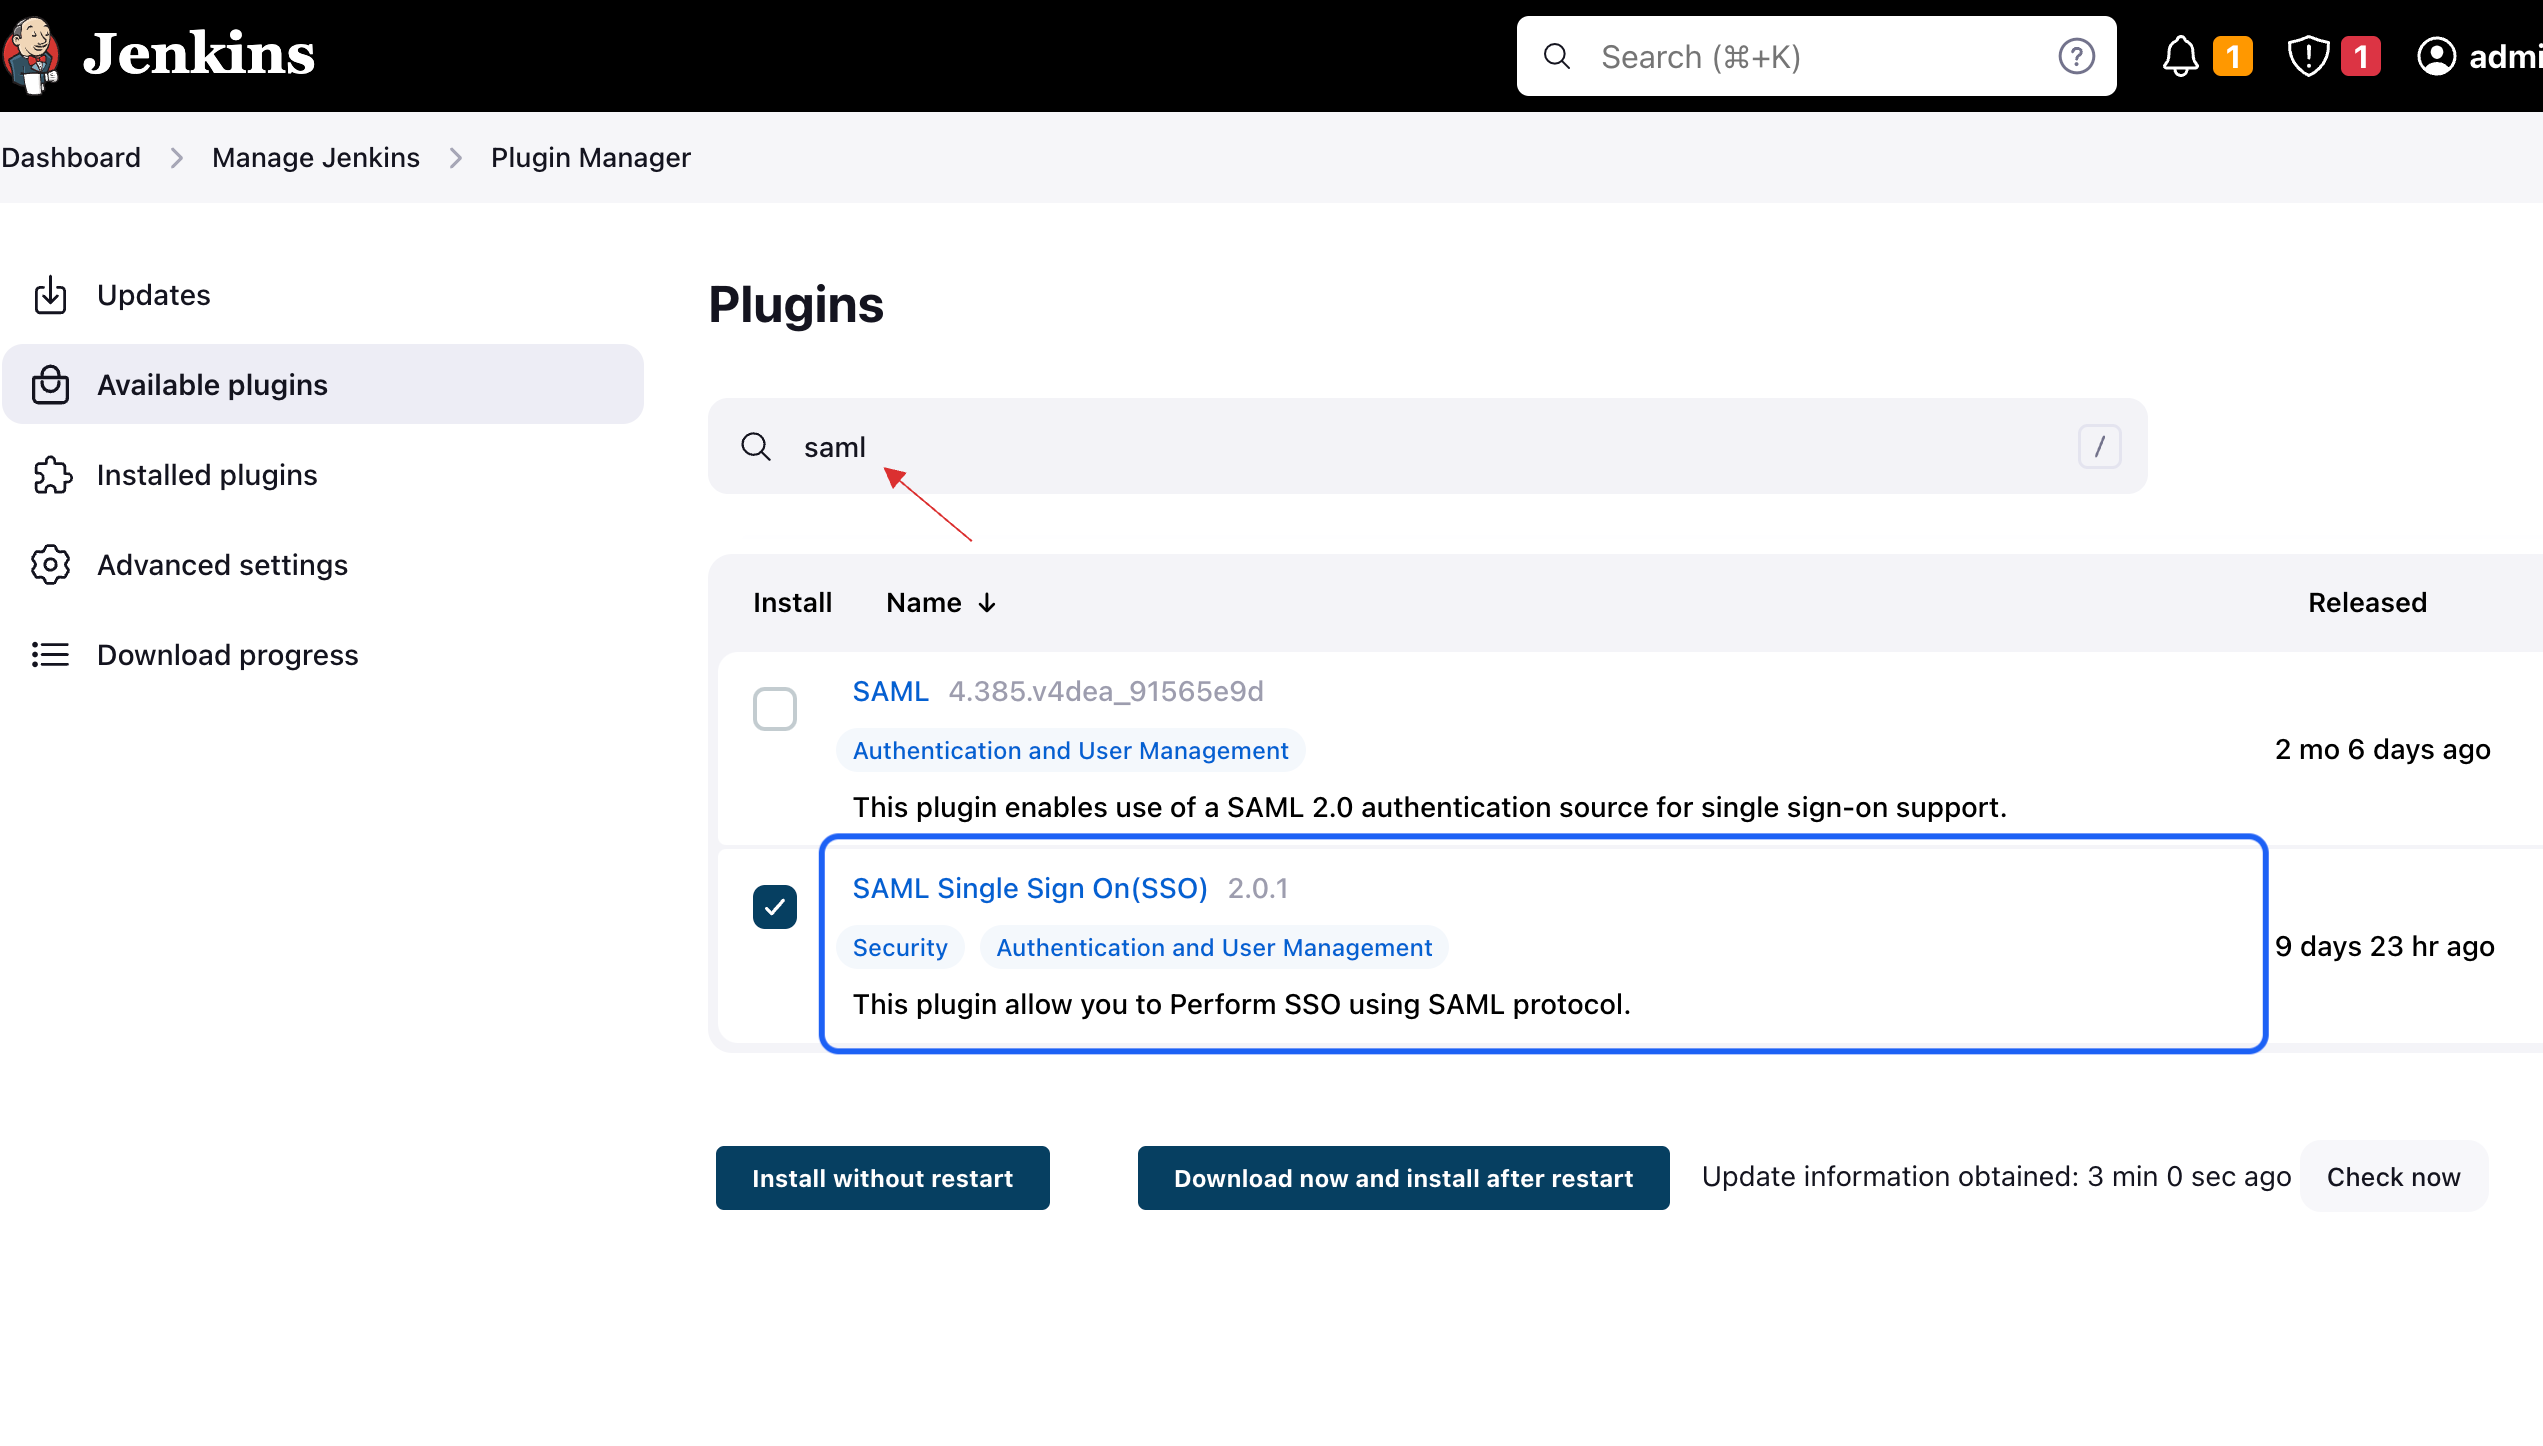2543x1446 pixels.
Task: Click the security shield icon
Action: coord(2305,54)
